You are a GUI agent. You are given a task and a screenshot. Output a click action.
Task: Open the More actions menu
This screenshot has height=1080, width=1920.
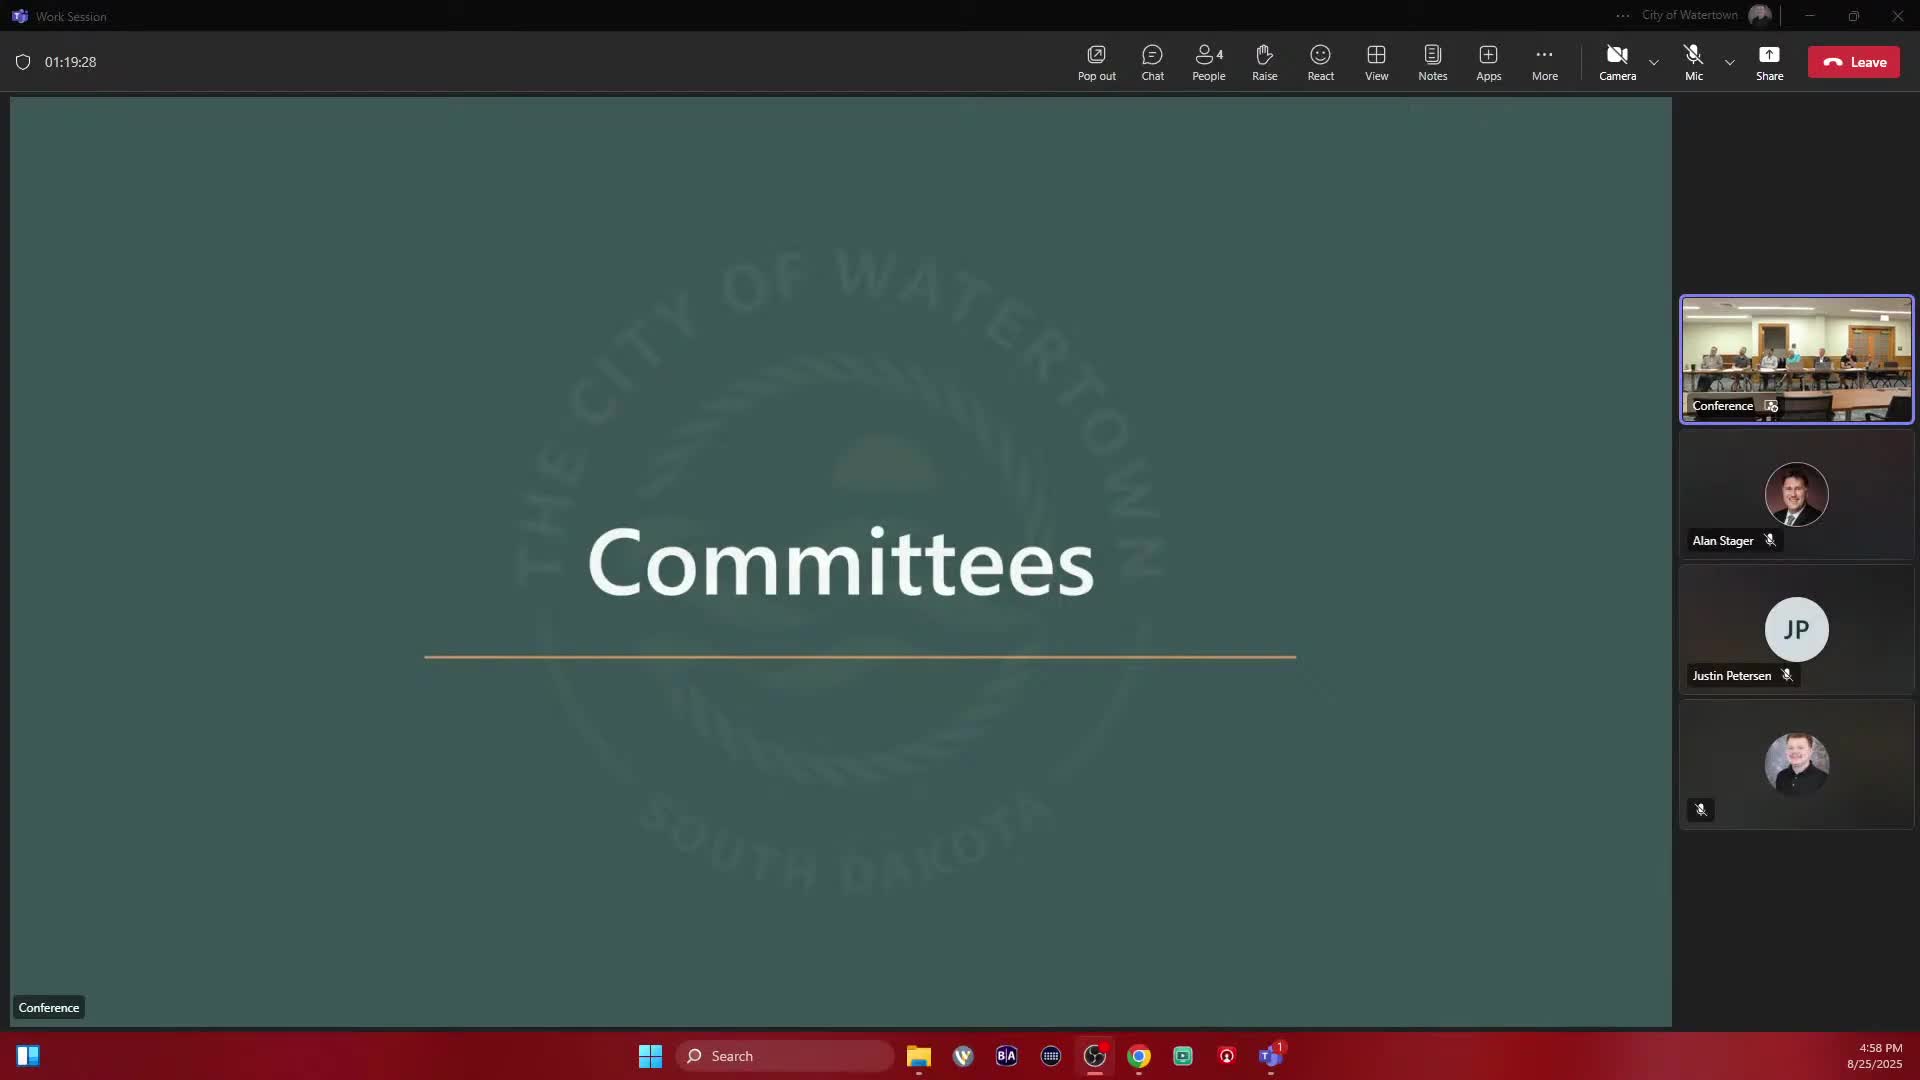coord(1544,62)
